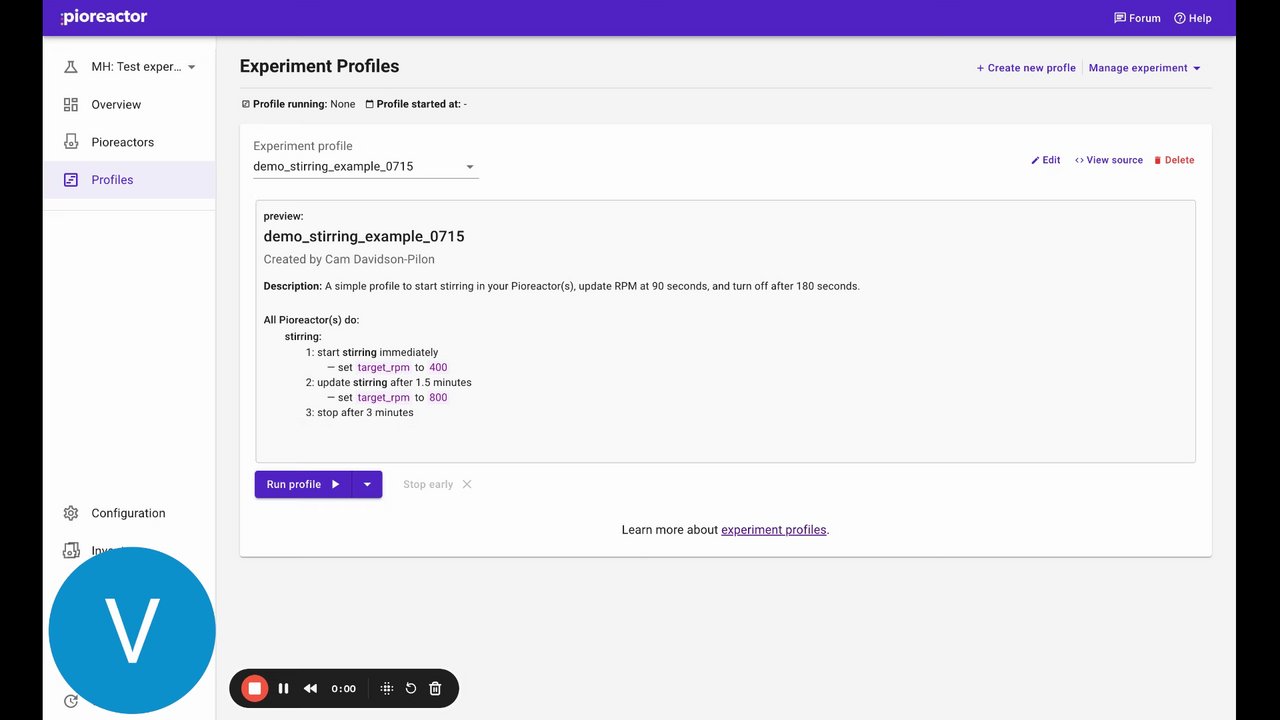Pause the screen recording
Screen dimensions: 1280x720
283,688
